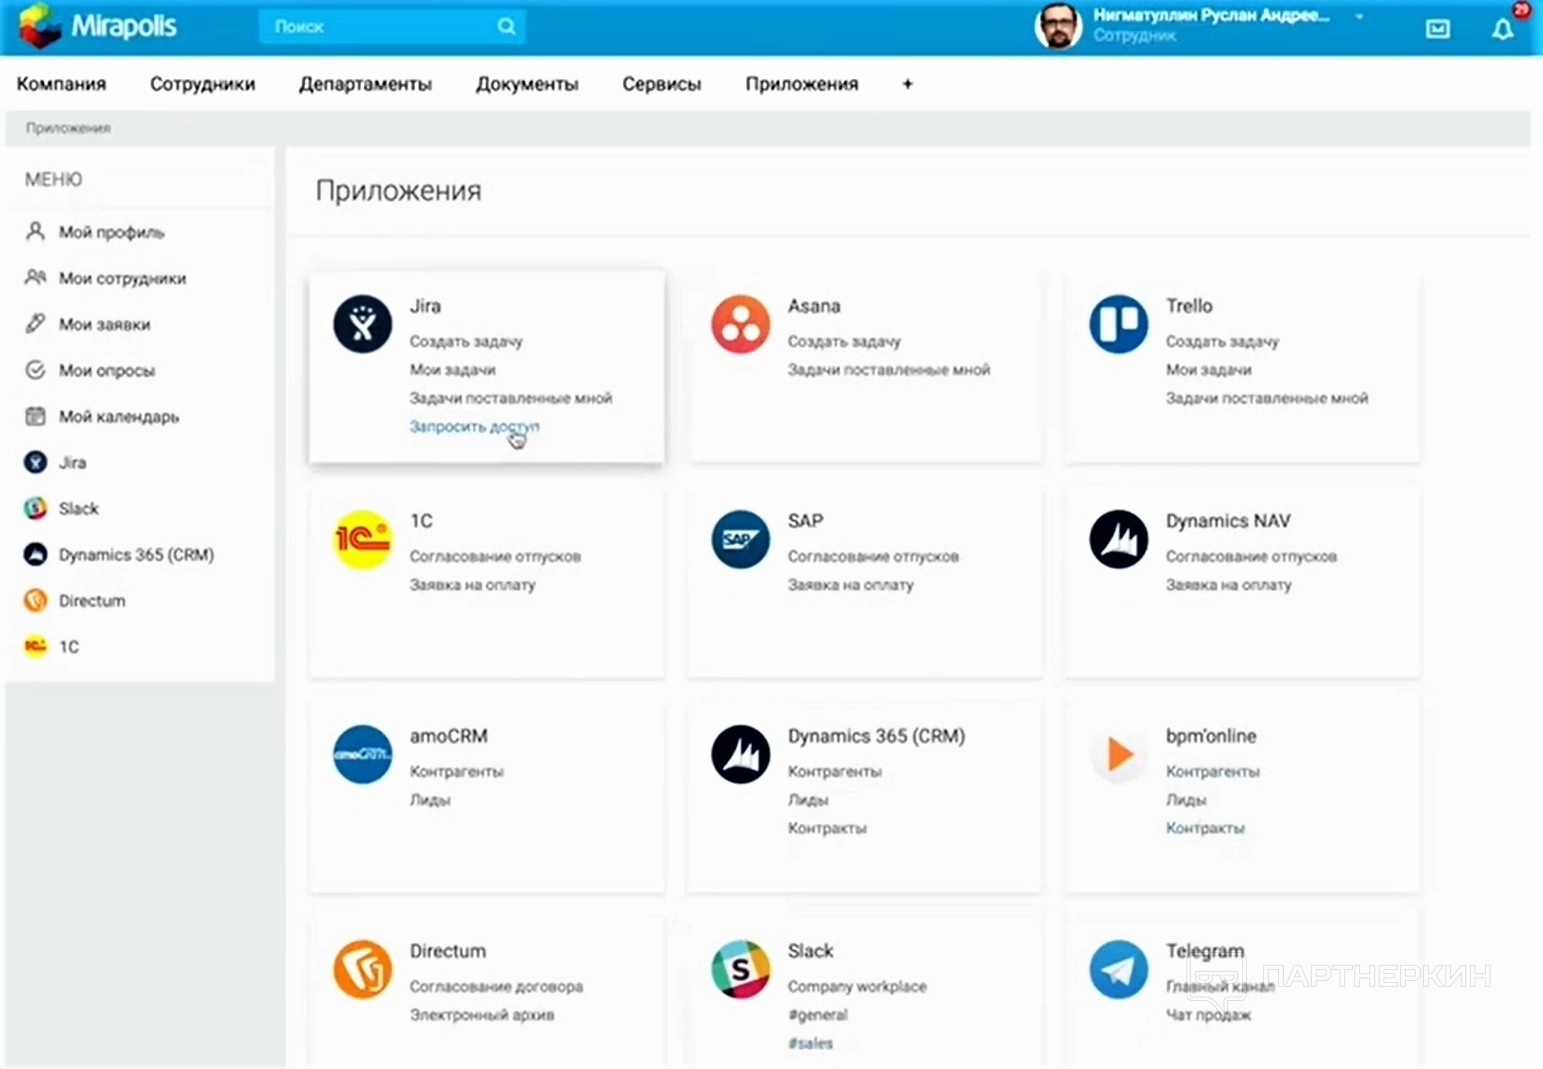Click Запросить доступ under Jira

474,426
